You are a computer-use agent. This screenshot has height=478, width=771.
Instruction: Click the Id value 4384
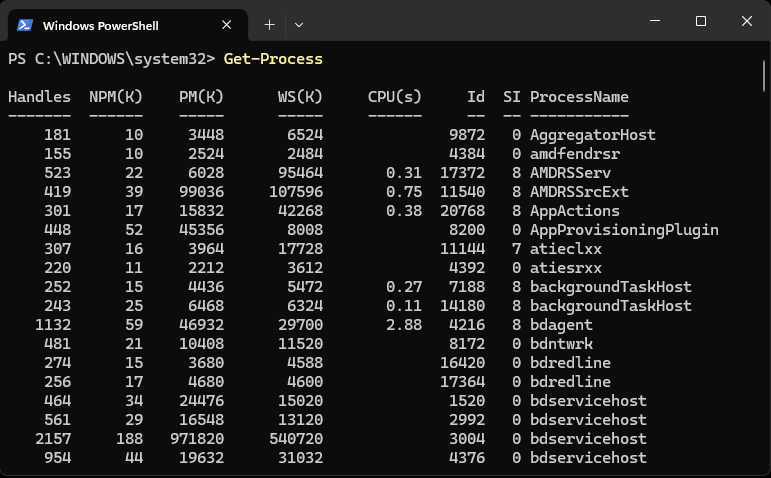pyautogui.click(x=467, y=154)
